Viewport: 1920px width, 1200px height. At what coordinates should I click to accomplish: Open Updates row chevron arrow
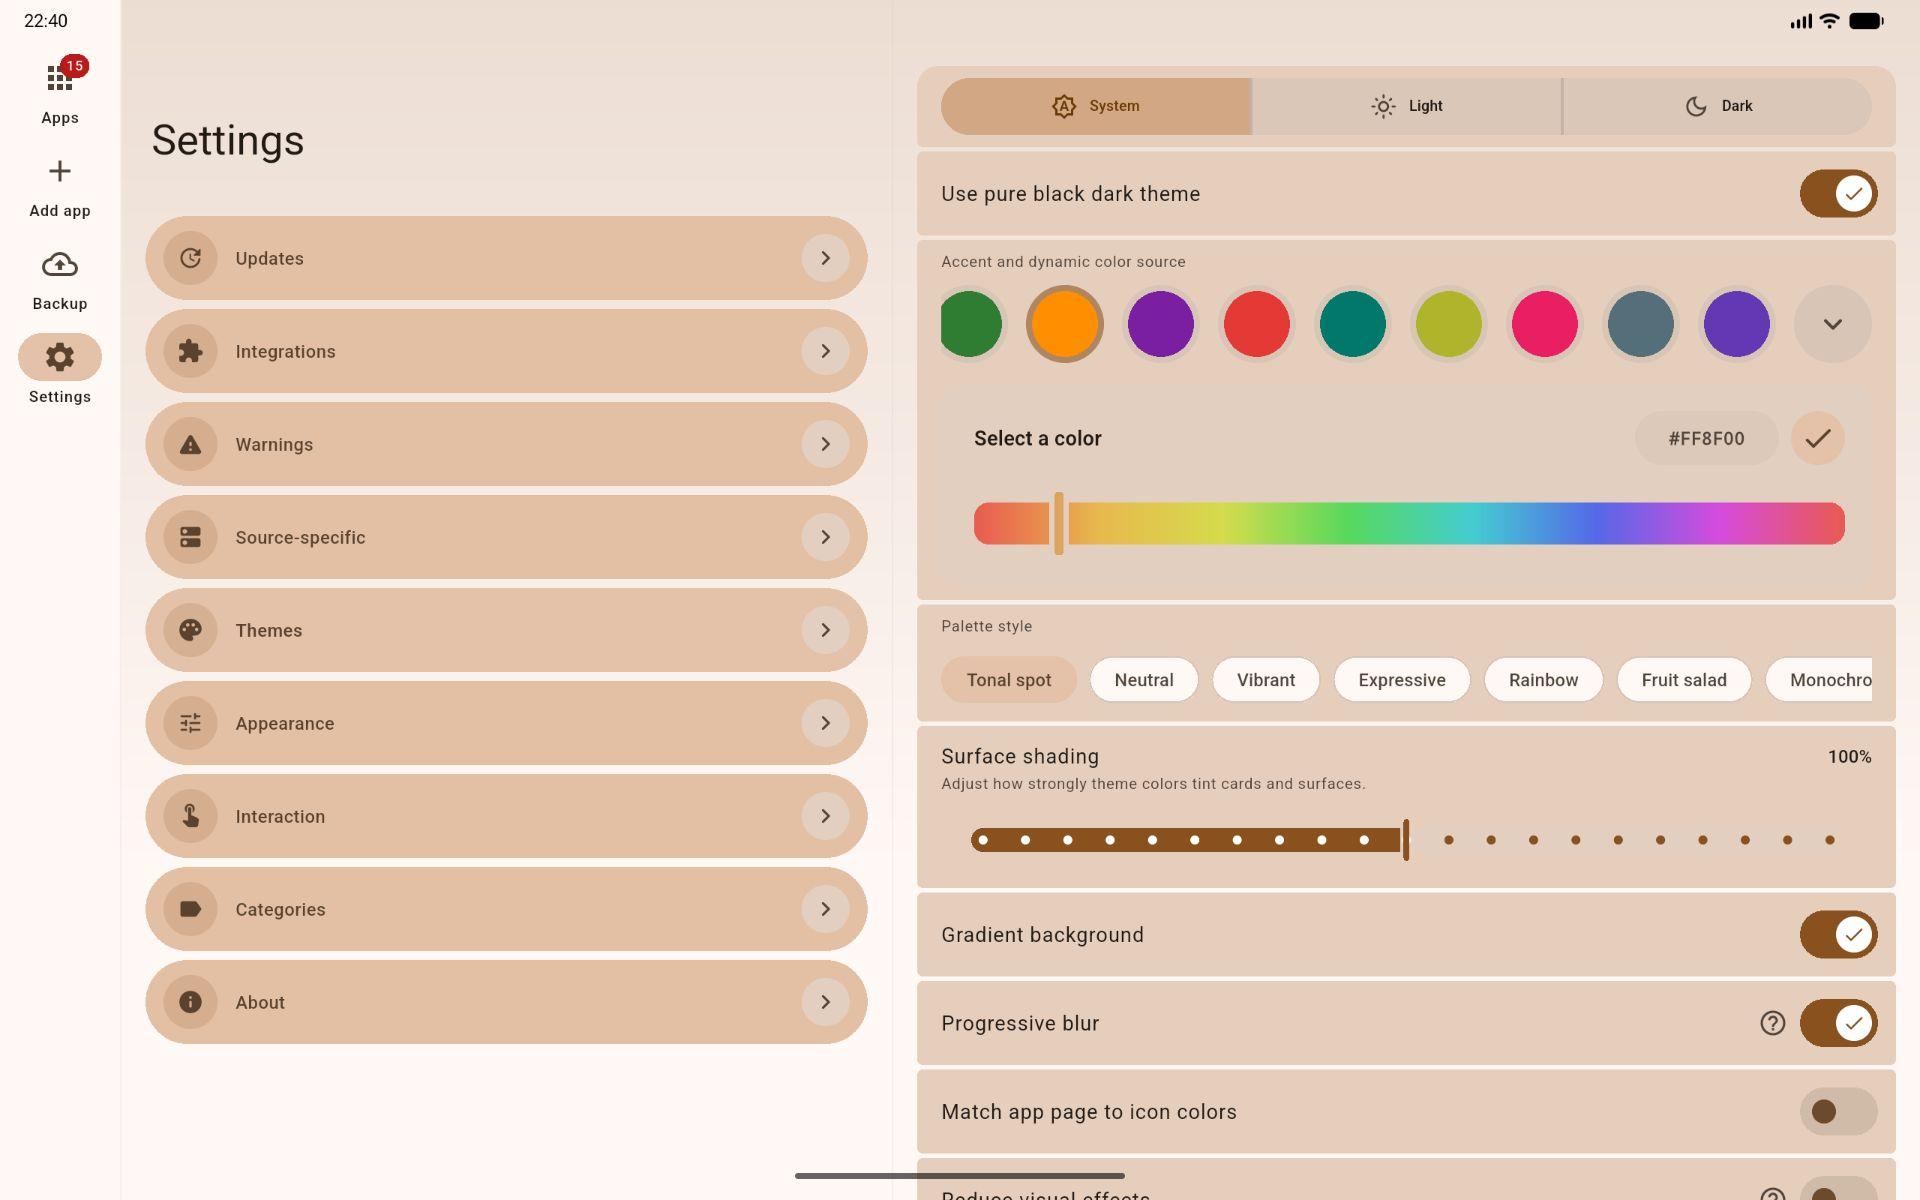pyautogui.click(x=825, y=258)
